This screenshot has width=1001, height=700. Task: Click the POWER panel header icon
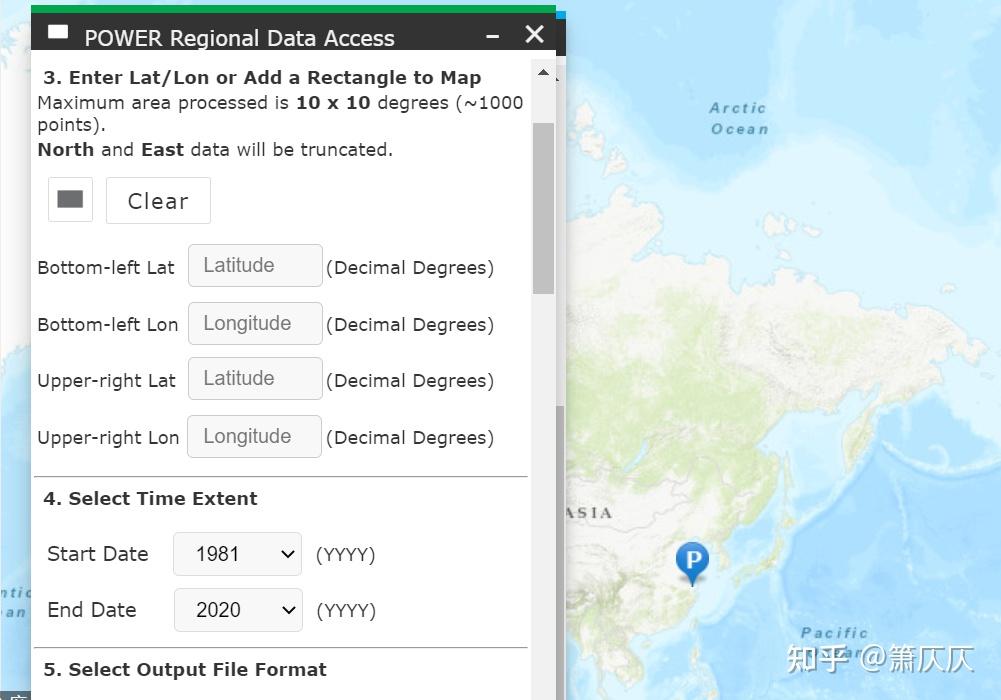58,33
